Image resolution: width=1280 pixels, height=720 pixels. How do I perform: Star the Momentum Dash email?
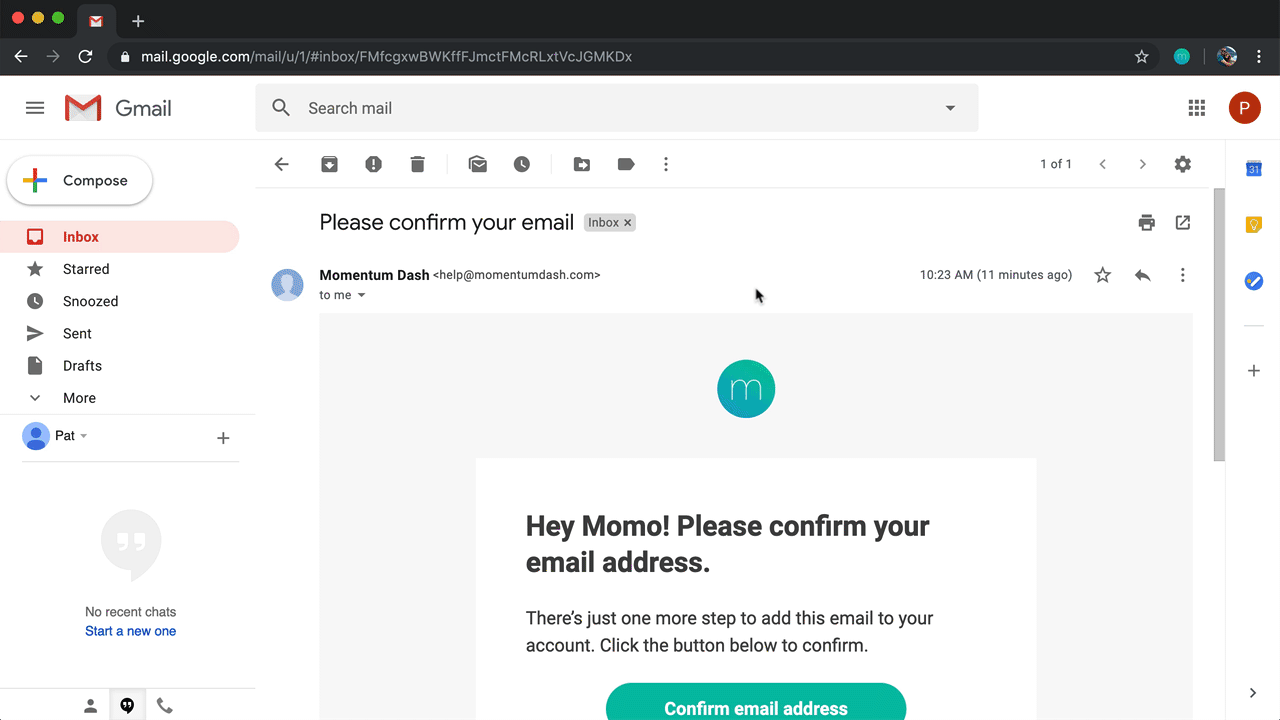click(x=1102, y=275)
